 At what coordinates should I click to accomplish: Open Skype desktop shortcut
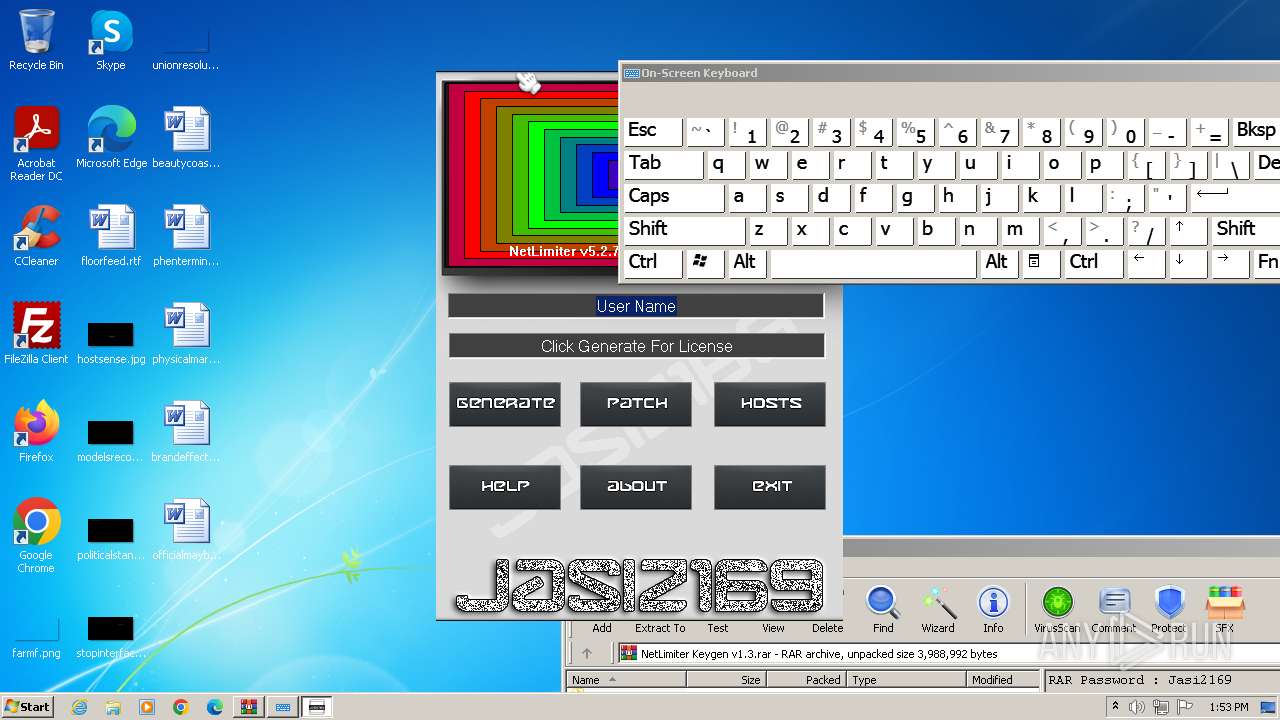(x=110, y=41)
